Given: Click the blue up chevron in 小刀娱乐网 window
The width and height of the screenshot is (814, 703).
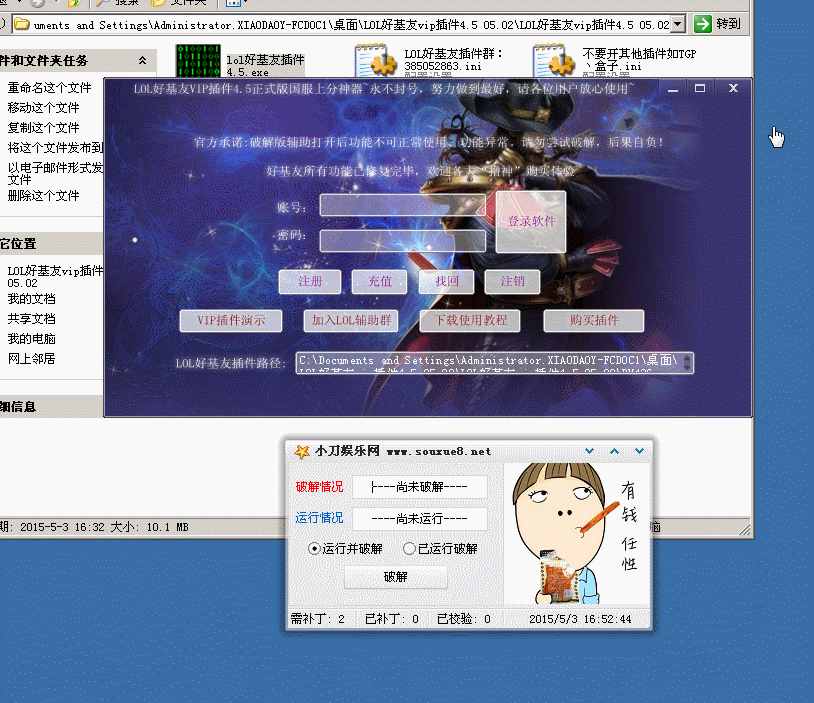Looking at the screenshot, I should tap(614, 451).
